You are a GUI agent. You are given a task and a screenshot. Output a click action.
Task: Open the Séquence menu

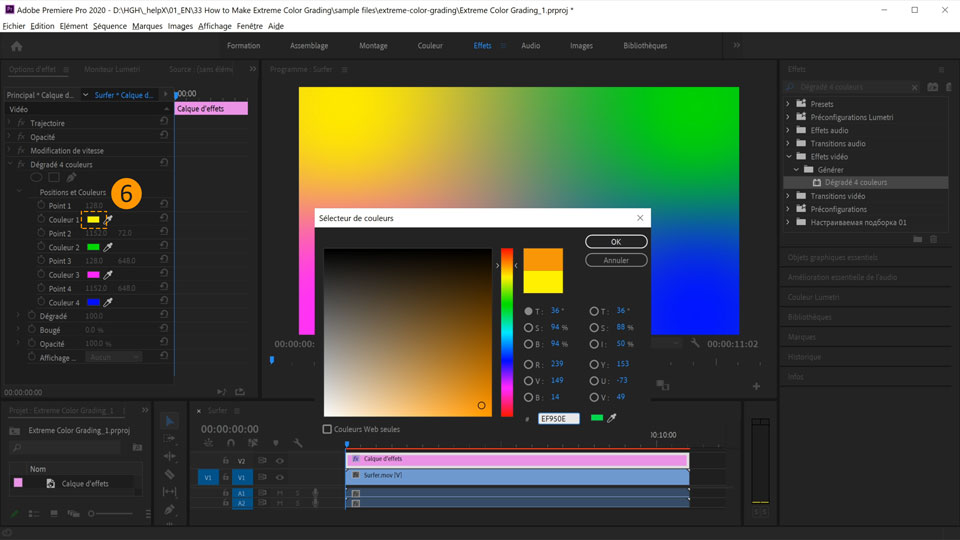click(x=109, y=26)
